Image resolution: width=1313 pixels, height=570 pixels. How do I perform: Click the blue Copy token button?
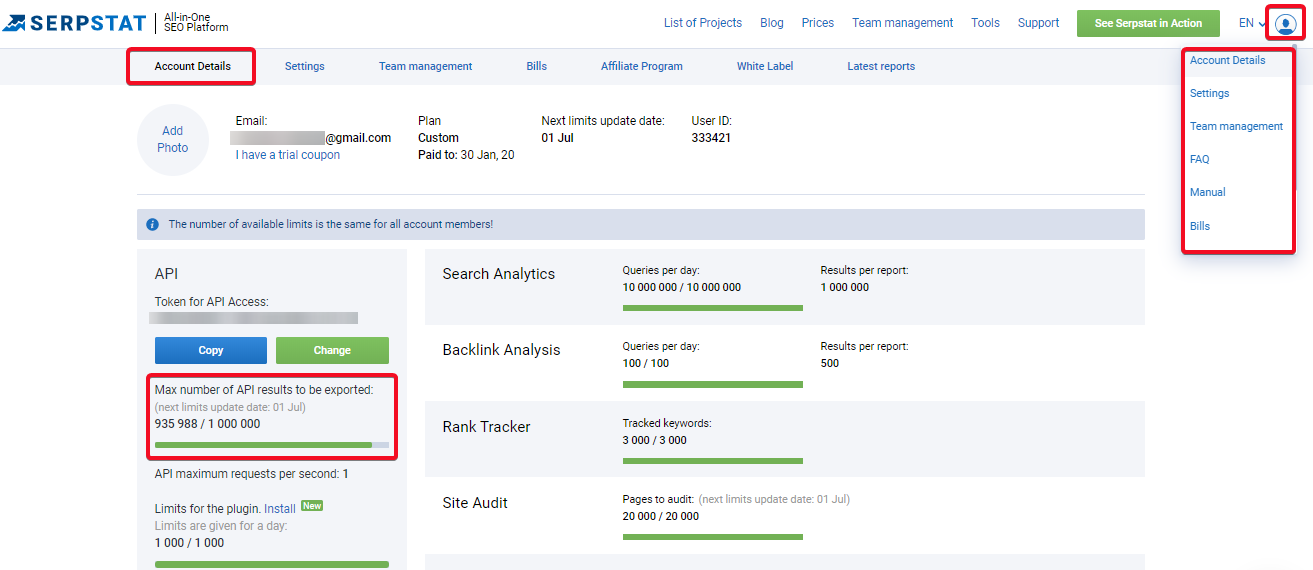point(211,350)
